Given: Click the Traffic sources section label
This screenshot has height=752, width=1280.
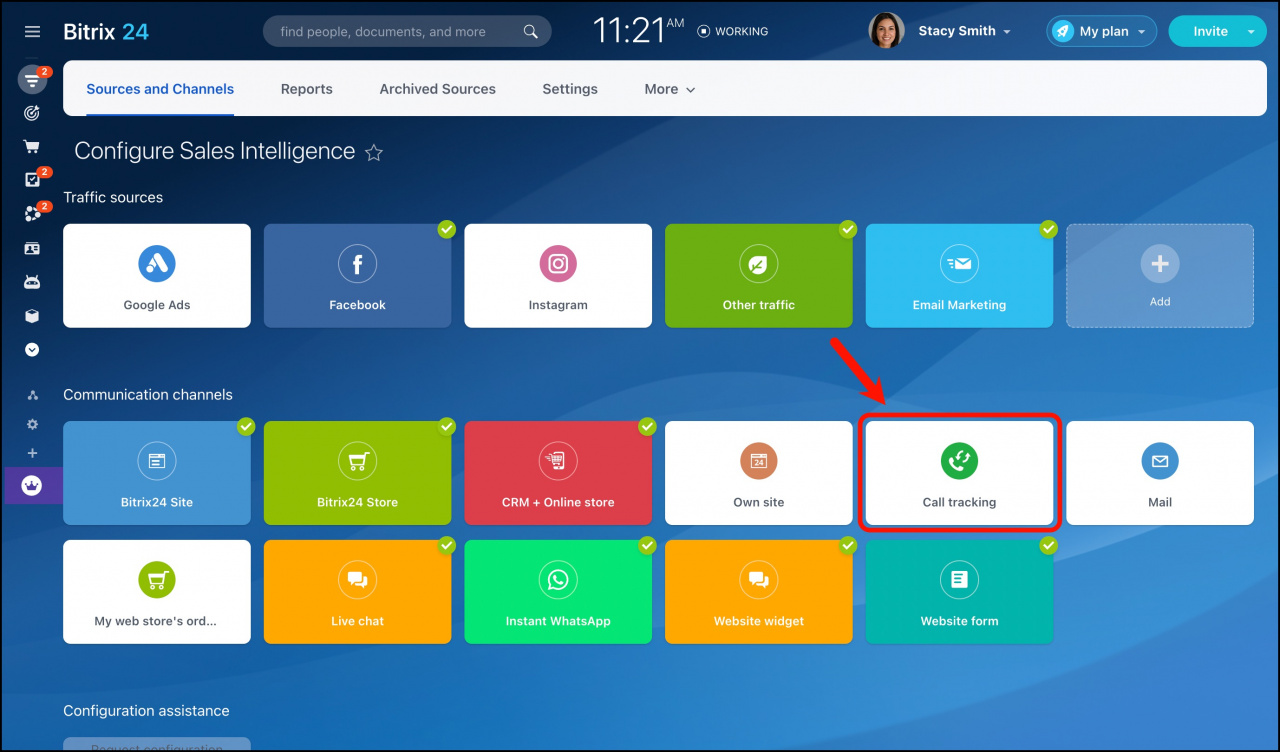Looking at the screenshot, I should click(113, 198).
